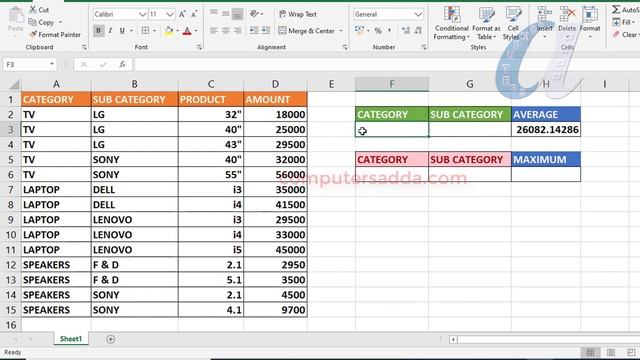Image resolution: width=640 pixels, height=360 pixels.
Task: Align text to the middle
Action: (x=225, y=13)
